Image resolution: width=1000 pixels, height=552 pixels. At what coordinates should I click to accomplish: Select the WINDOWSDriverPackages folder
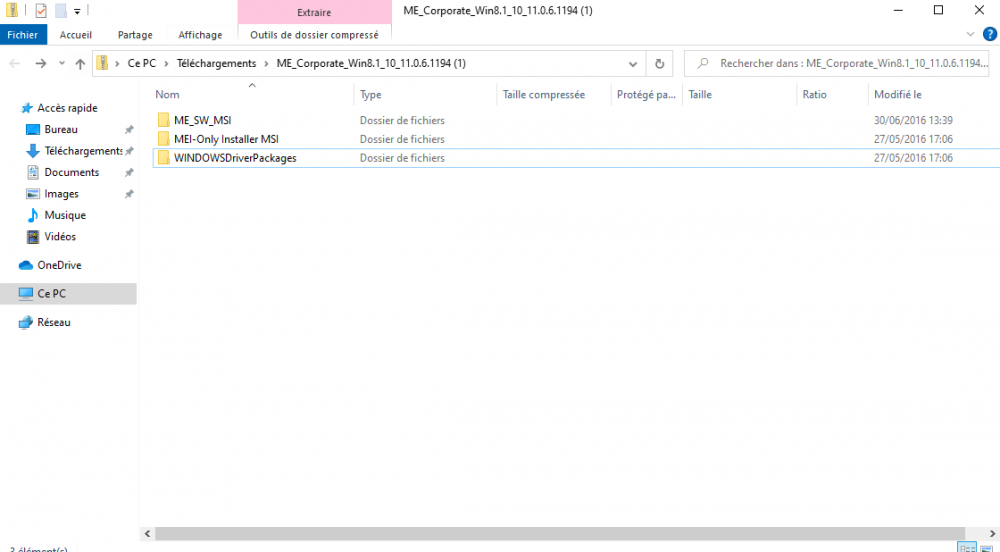tap(234, 158)
